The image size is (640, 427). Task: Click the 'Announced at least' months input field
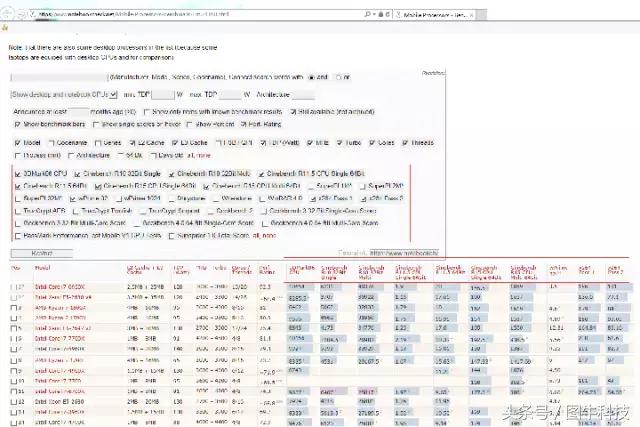click(x=78, y=111)
